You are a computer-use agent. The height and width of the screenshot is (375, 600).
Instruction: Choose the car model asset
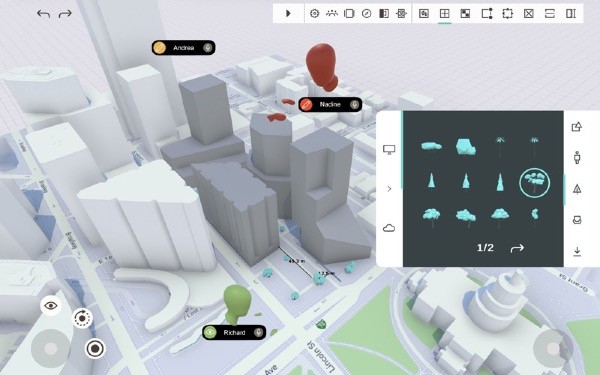(x=431, y=146)
